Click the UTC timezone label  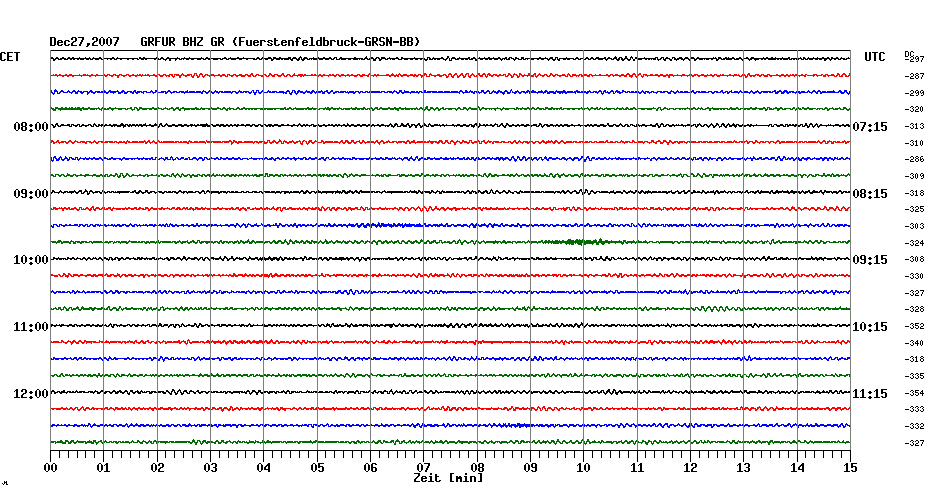[x=875, y=57]
